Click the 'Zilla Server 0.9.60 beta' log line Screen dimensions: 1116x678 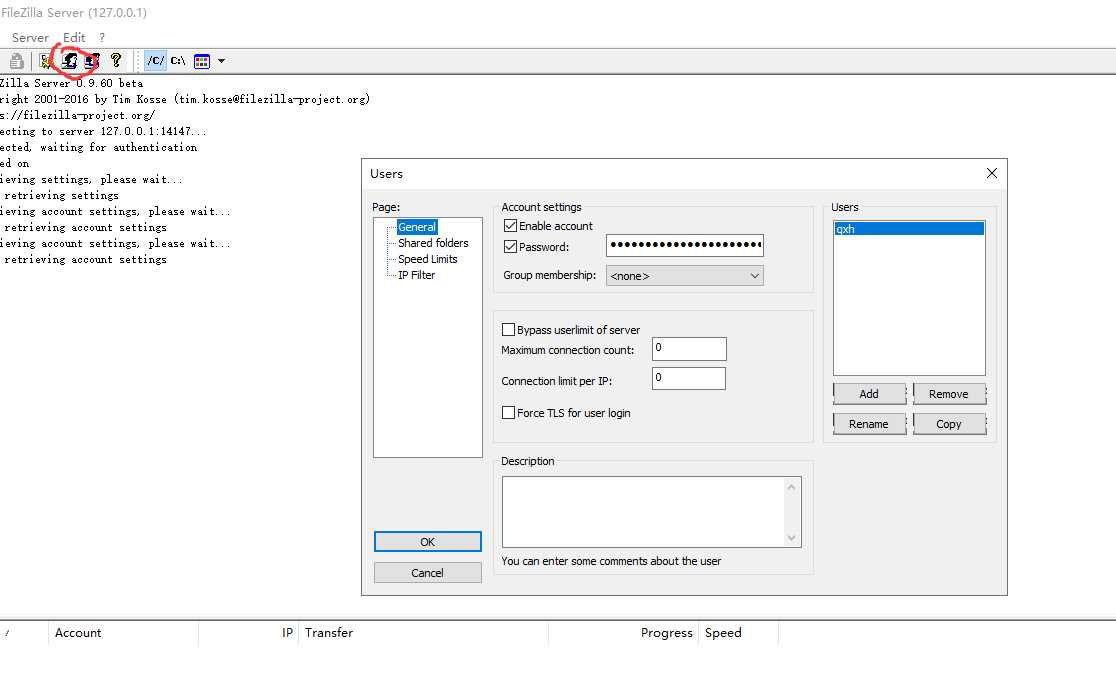pyautogui.click(x=72, y=83)
